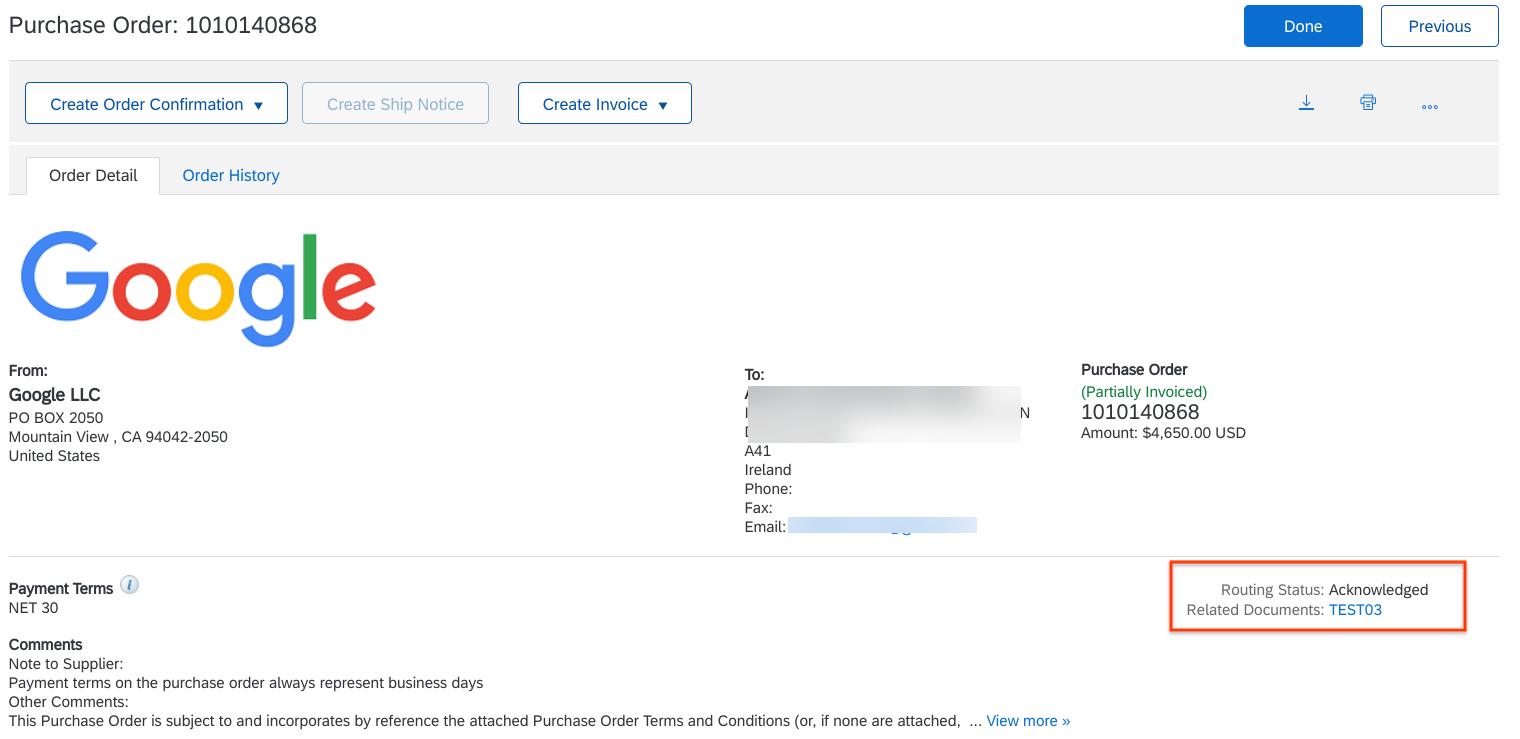Click the blurred supplier email link
This screenshot has height=739, width=1520.
(x=882, y=526)
